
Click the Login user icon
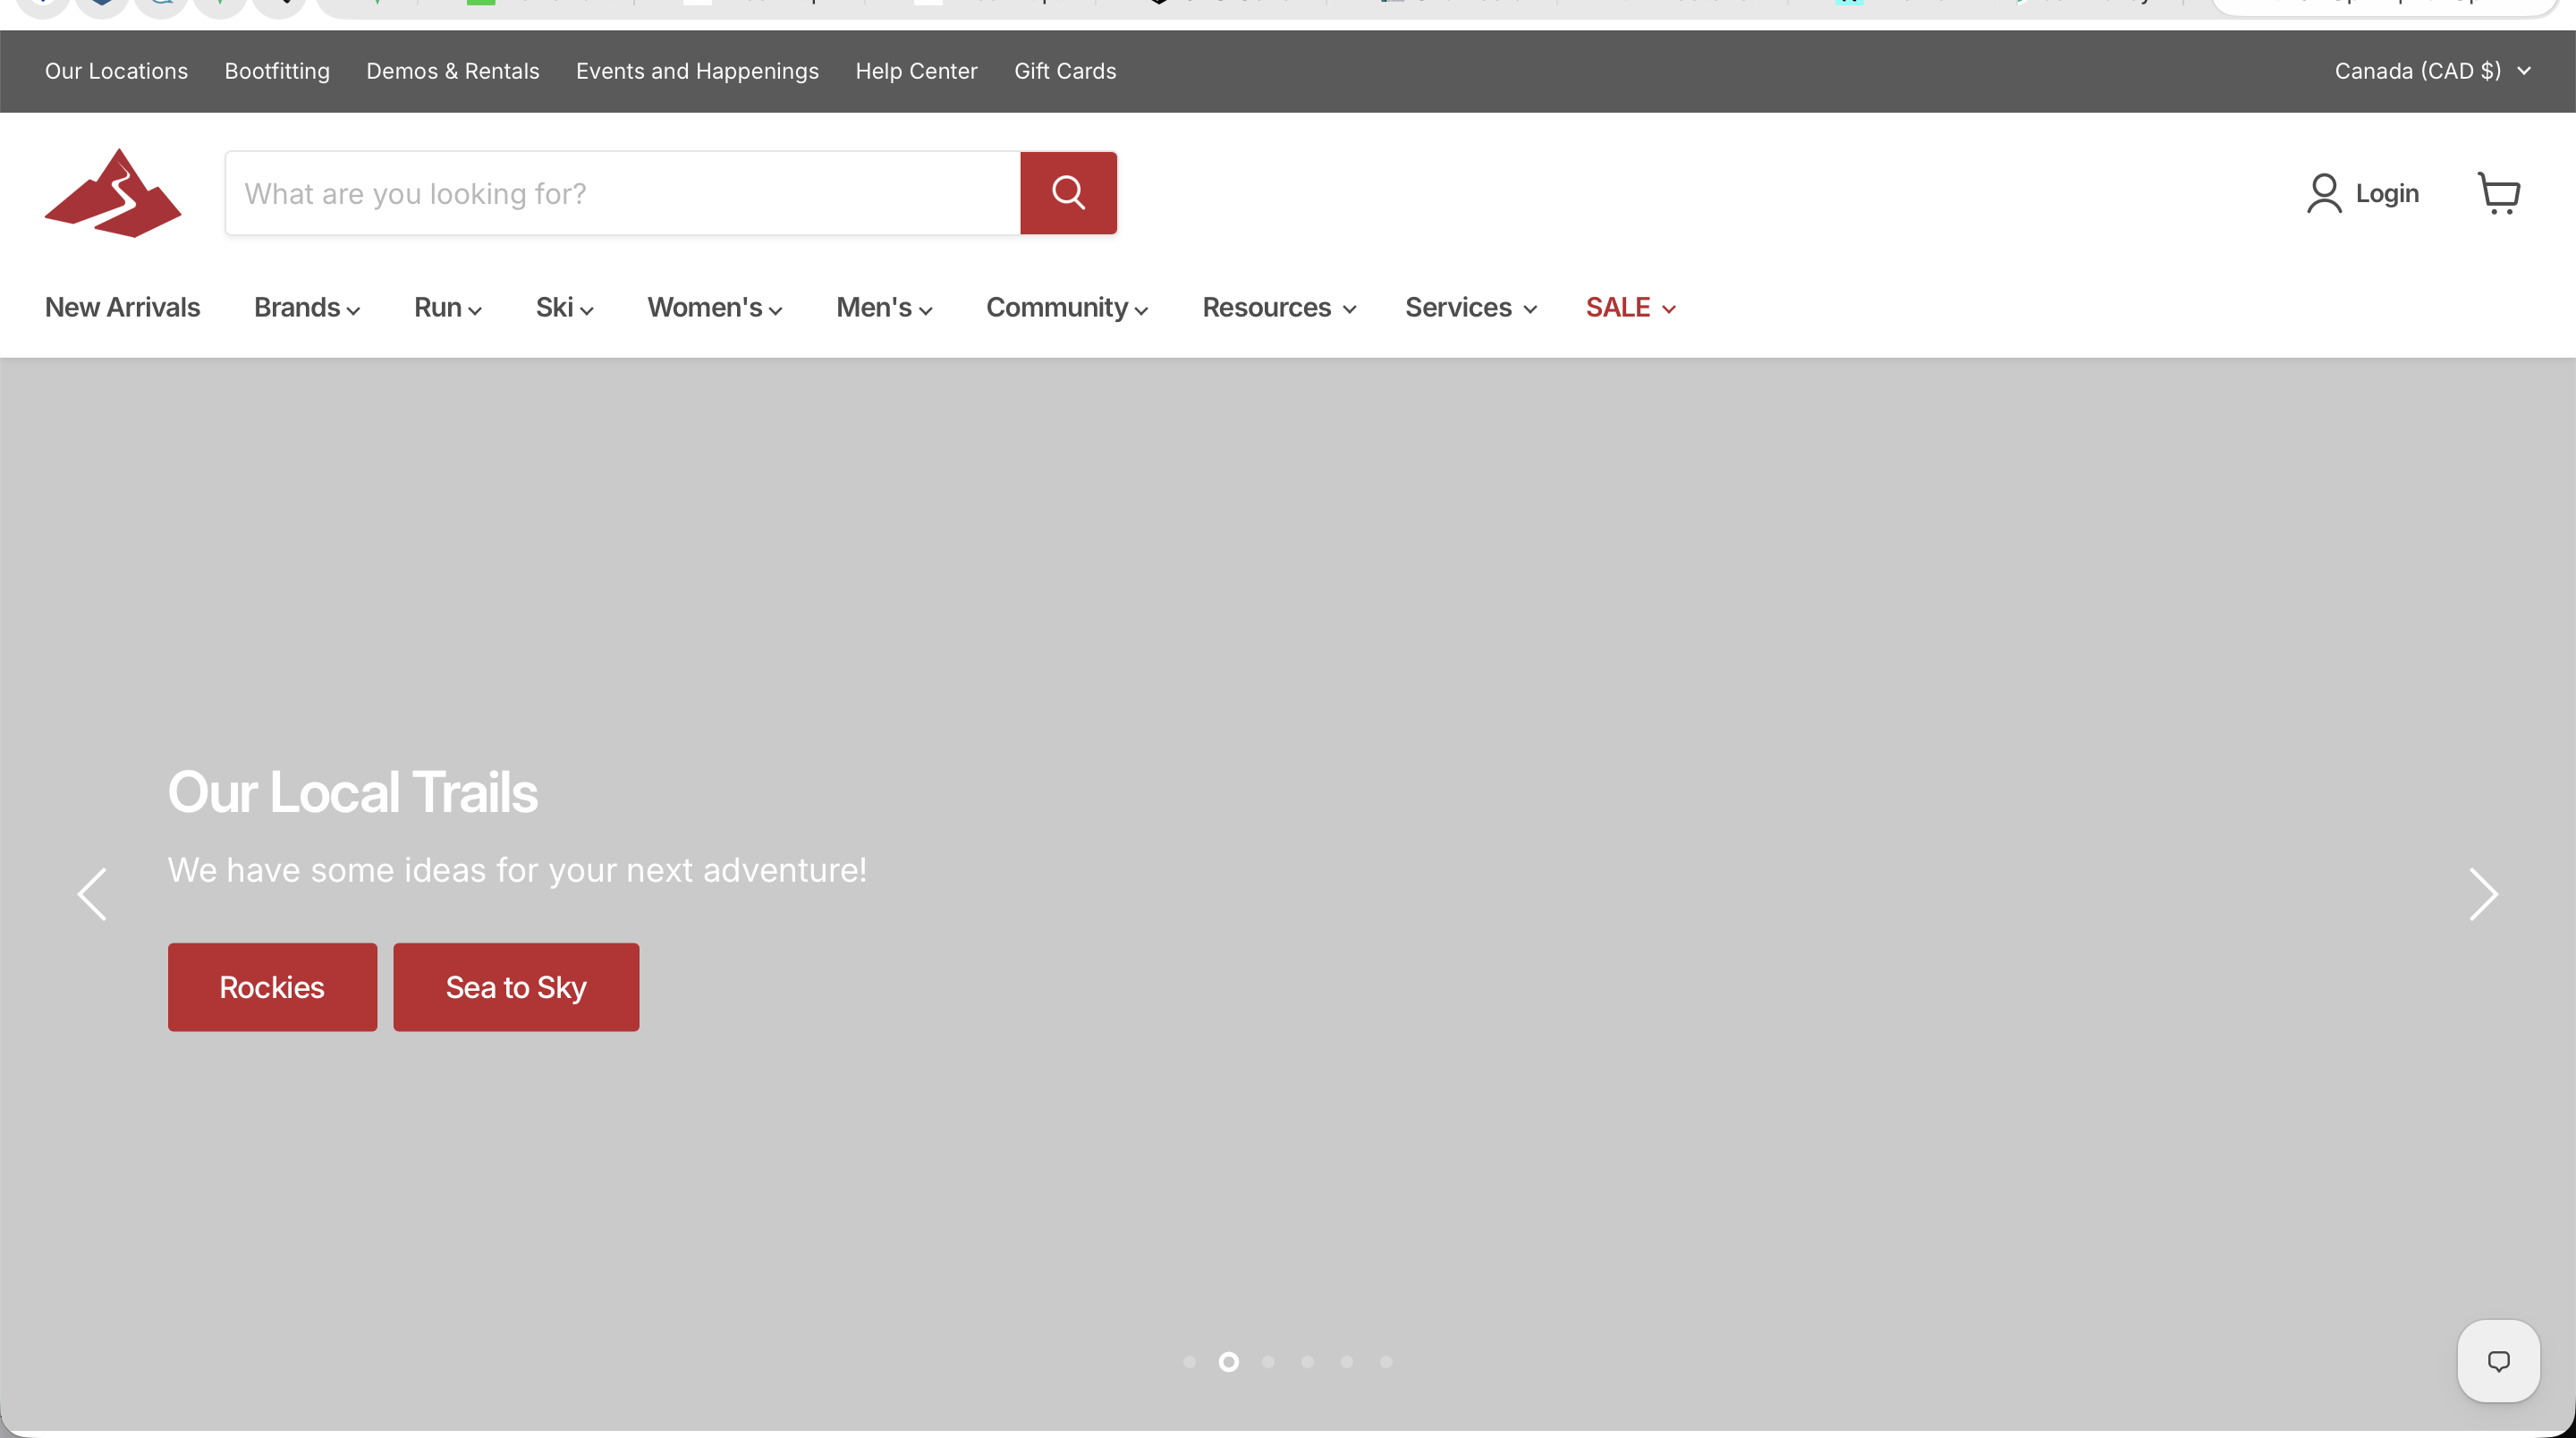[2324, 193]
